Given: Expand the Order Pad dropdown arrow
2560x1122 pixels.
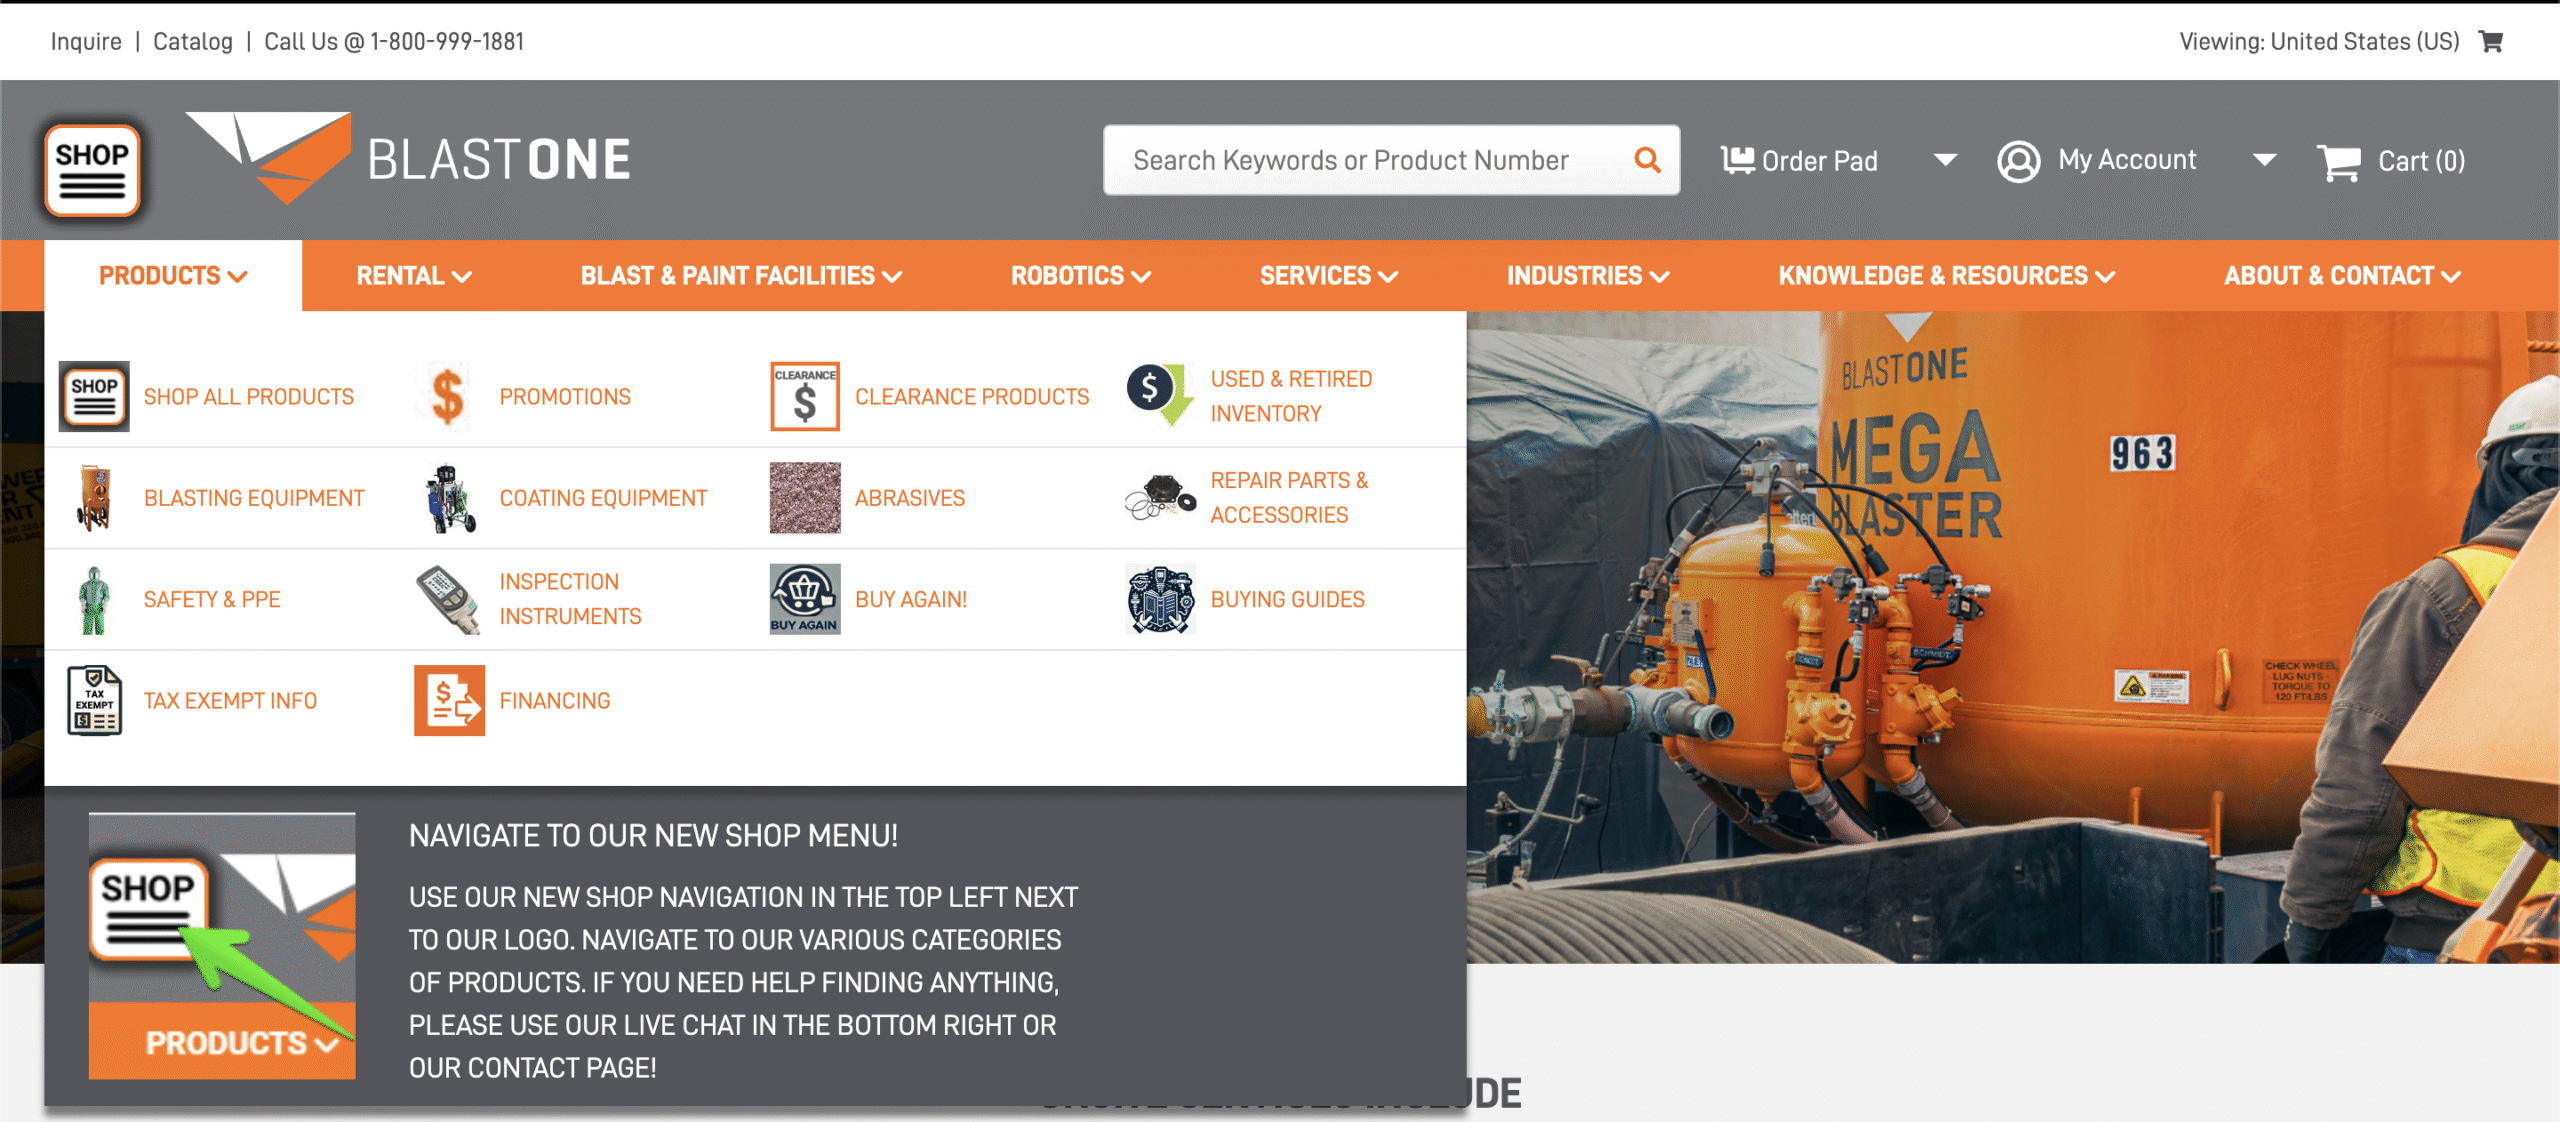Looking at the screenshot, I should (x=1945, y=160).
